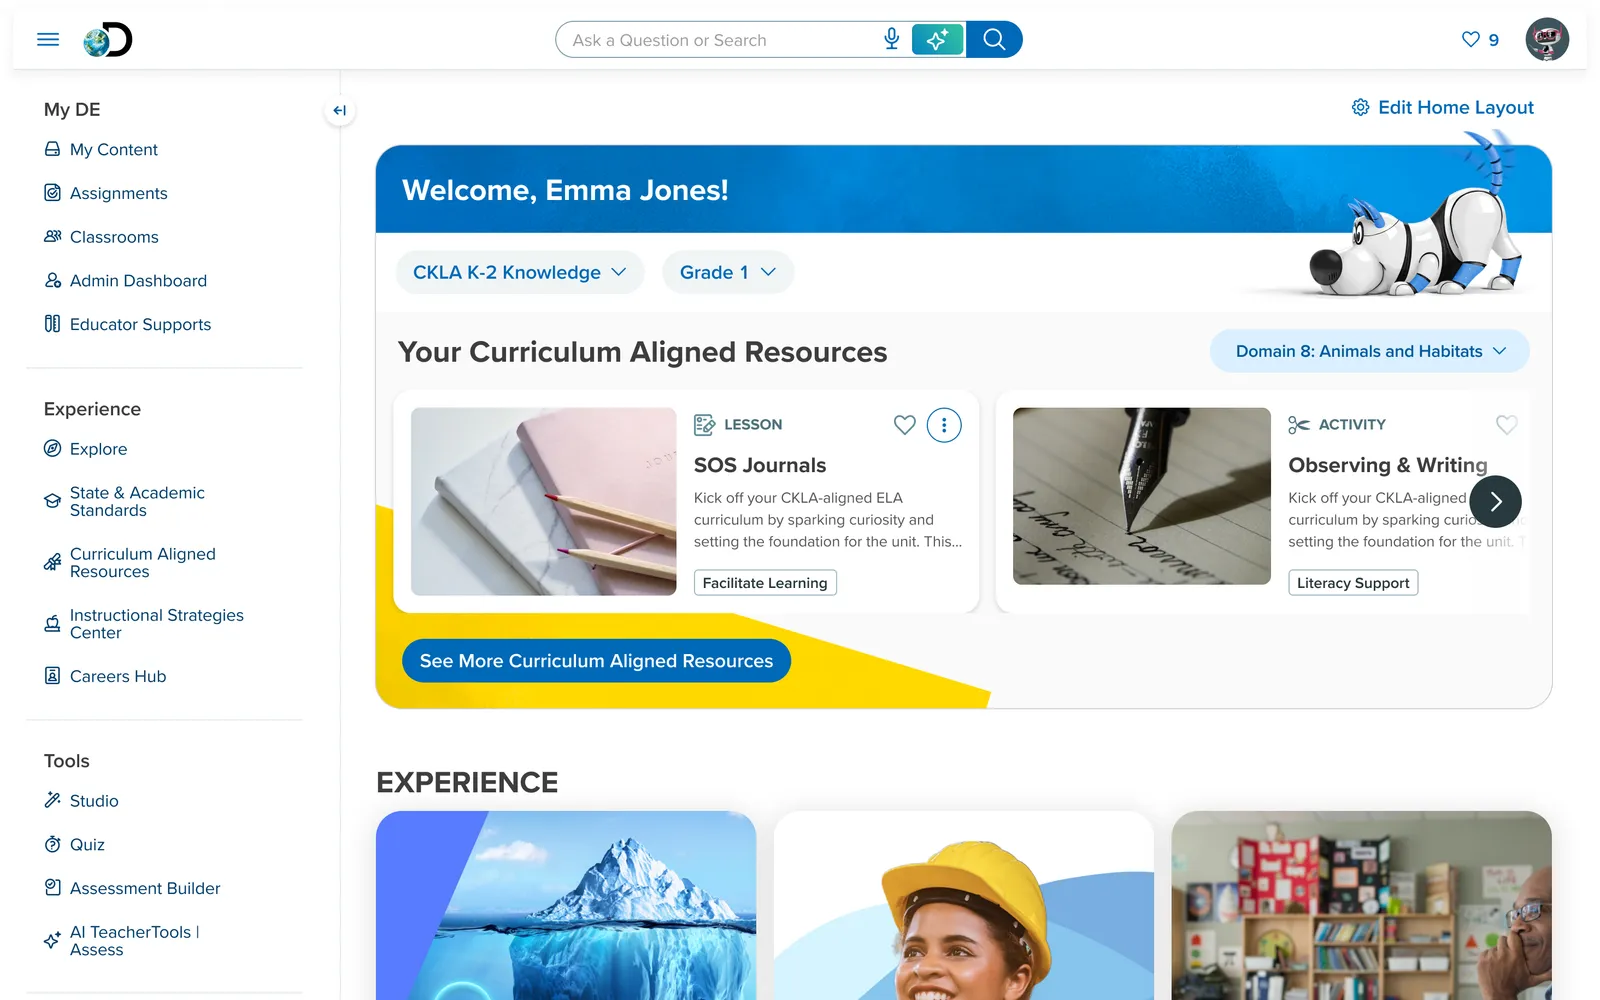Open Classrooms from sidebar
This screenshot has width=1600, height=1000.
click(114, 237)
